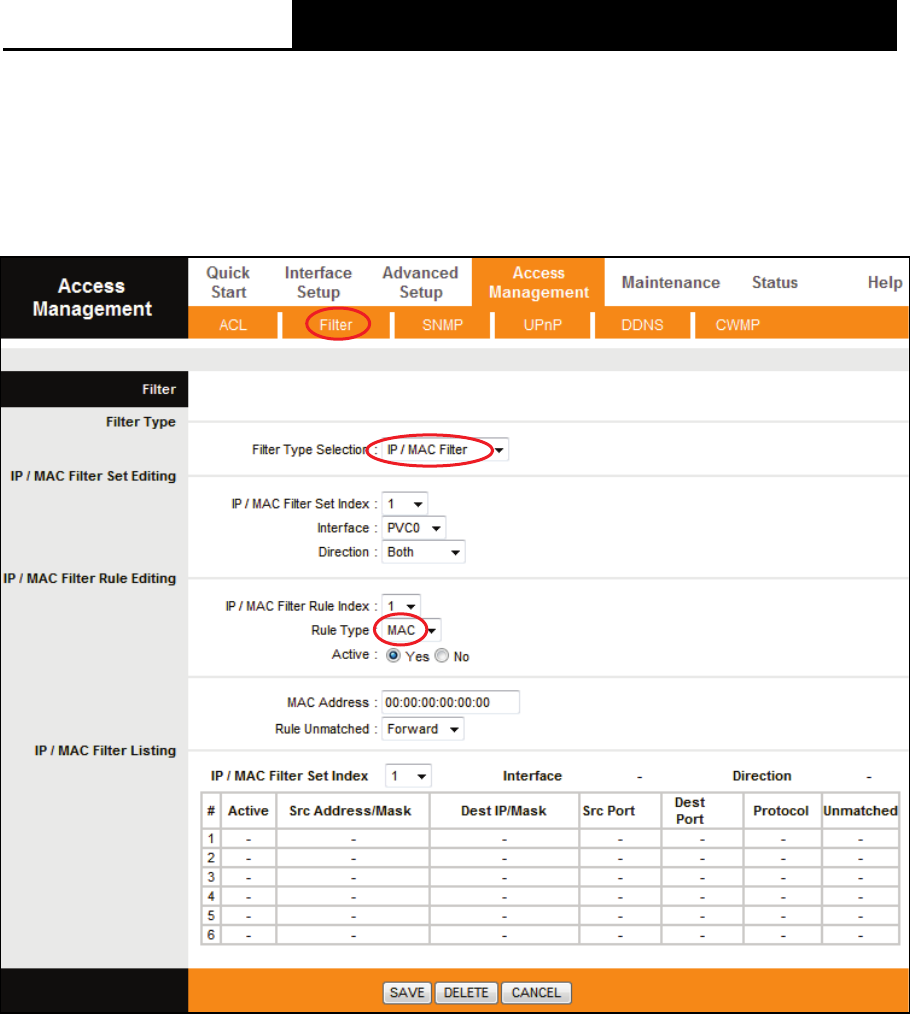Click the Unmatched column header
This screenshot has width=910, height=1014.
point(861,811)
